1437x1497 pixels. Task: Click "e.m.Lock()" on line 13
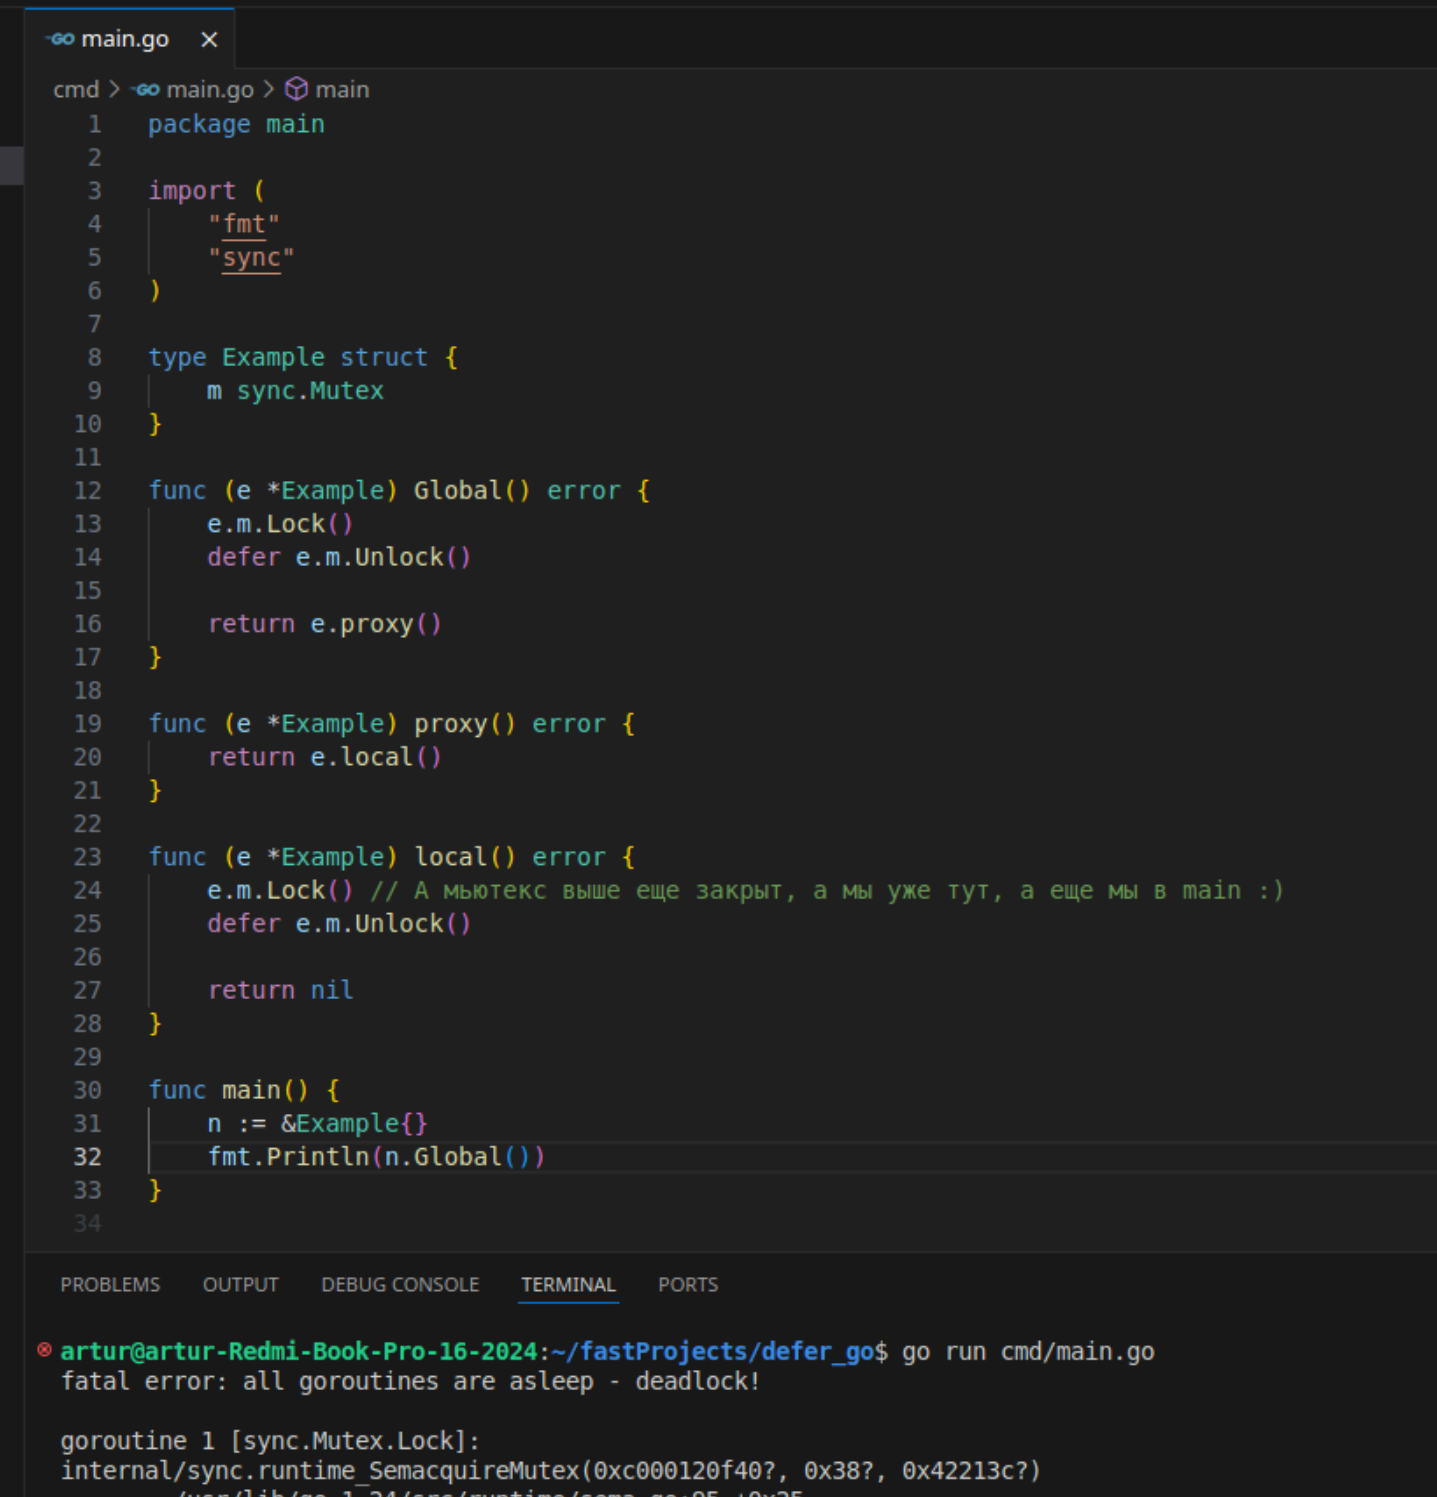click(x=280, y=524)
